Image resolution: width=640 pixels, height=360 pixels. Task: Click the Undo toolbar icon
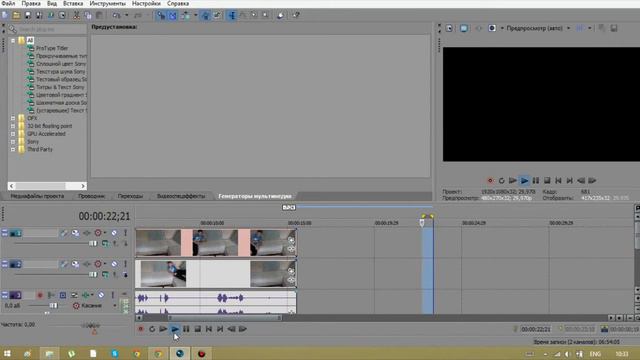click(116, 16)
